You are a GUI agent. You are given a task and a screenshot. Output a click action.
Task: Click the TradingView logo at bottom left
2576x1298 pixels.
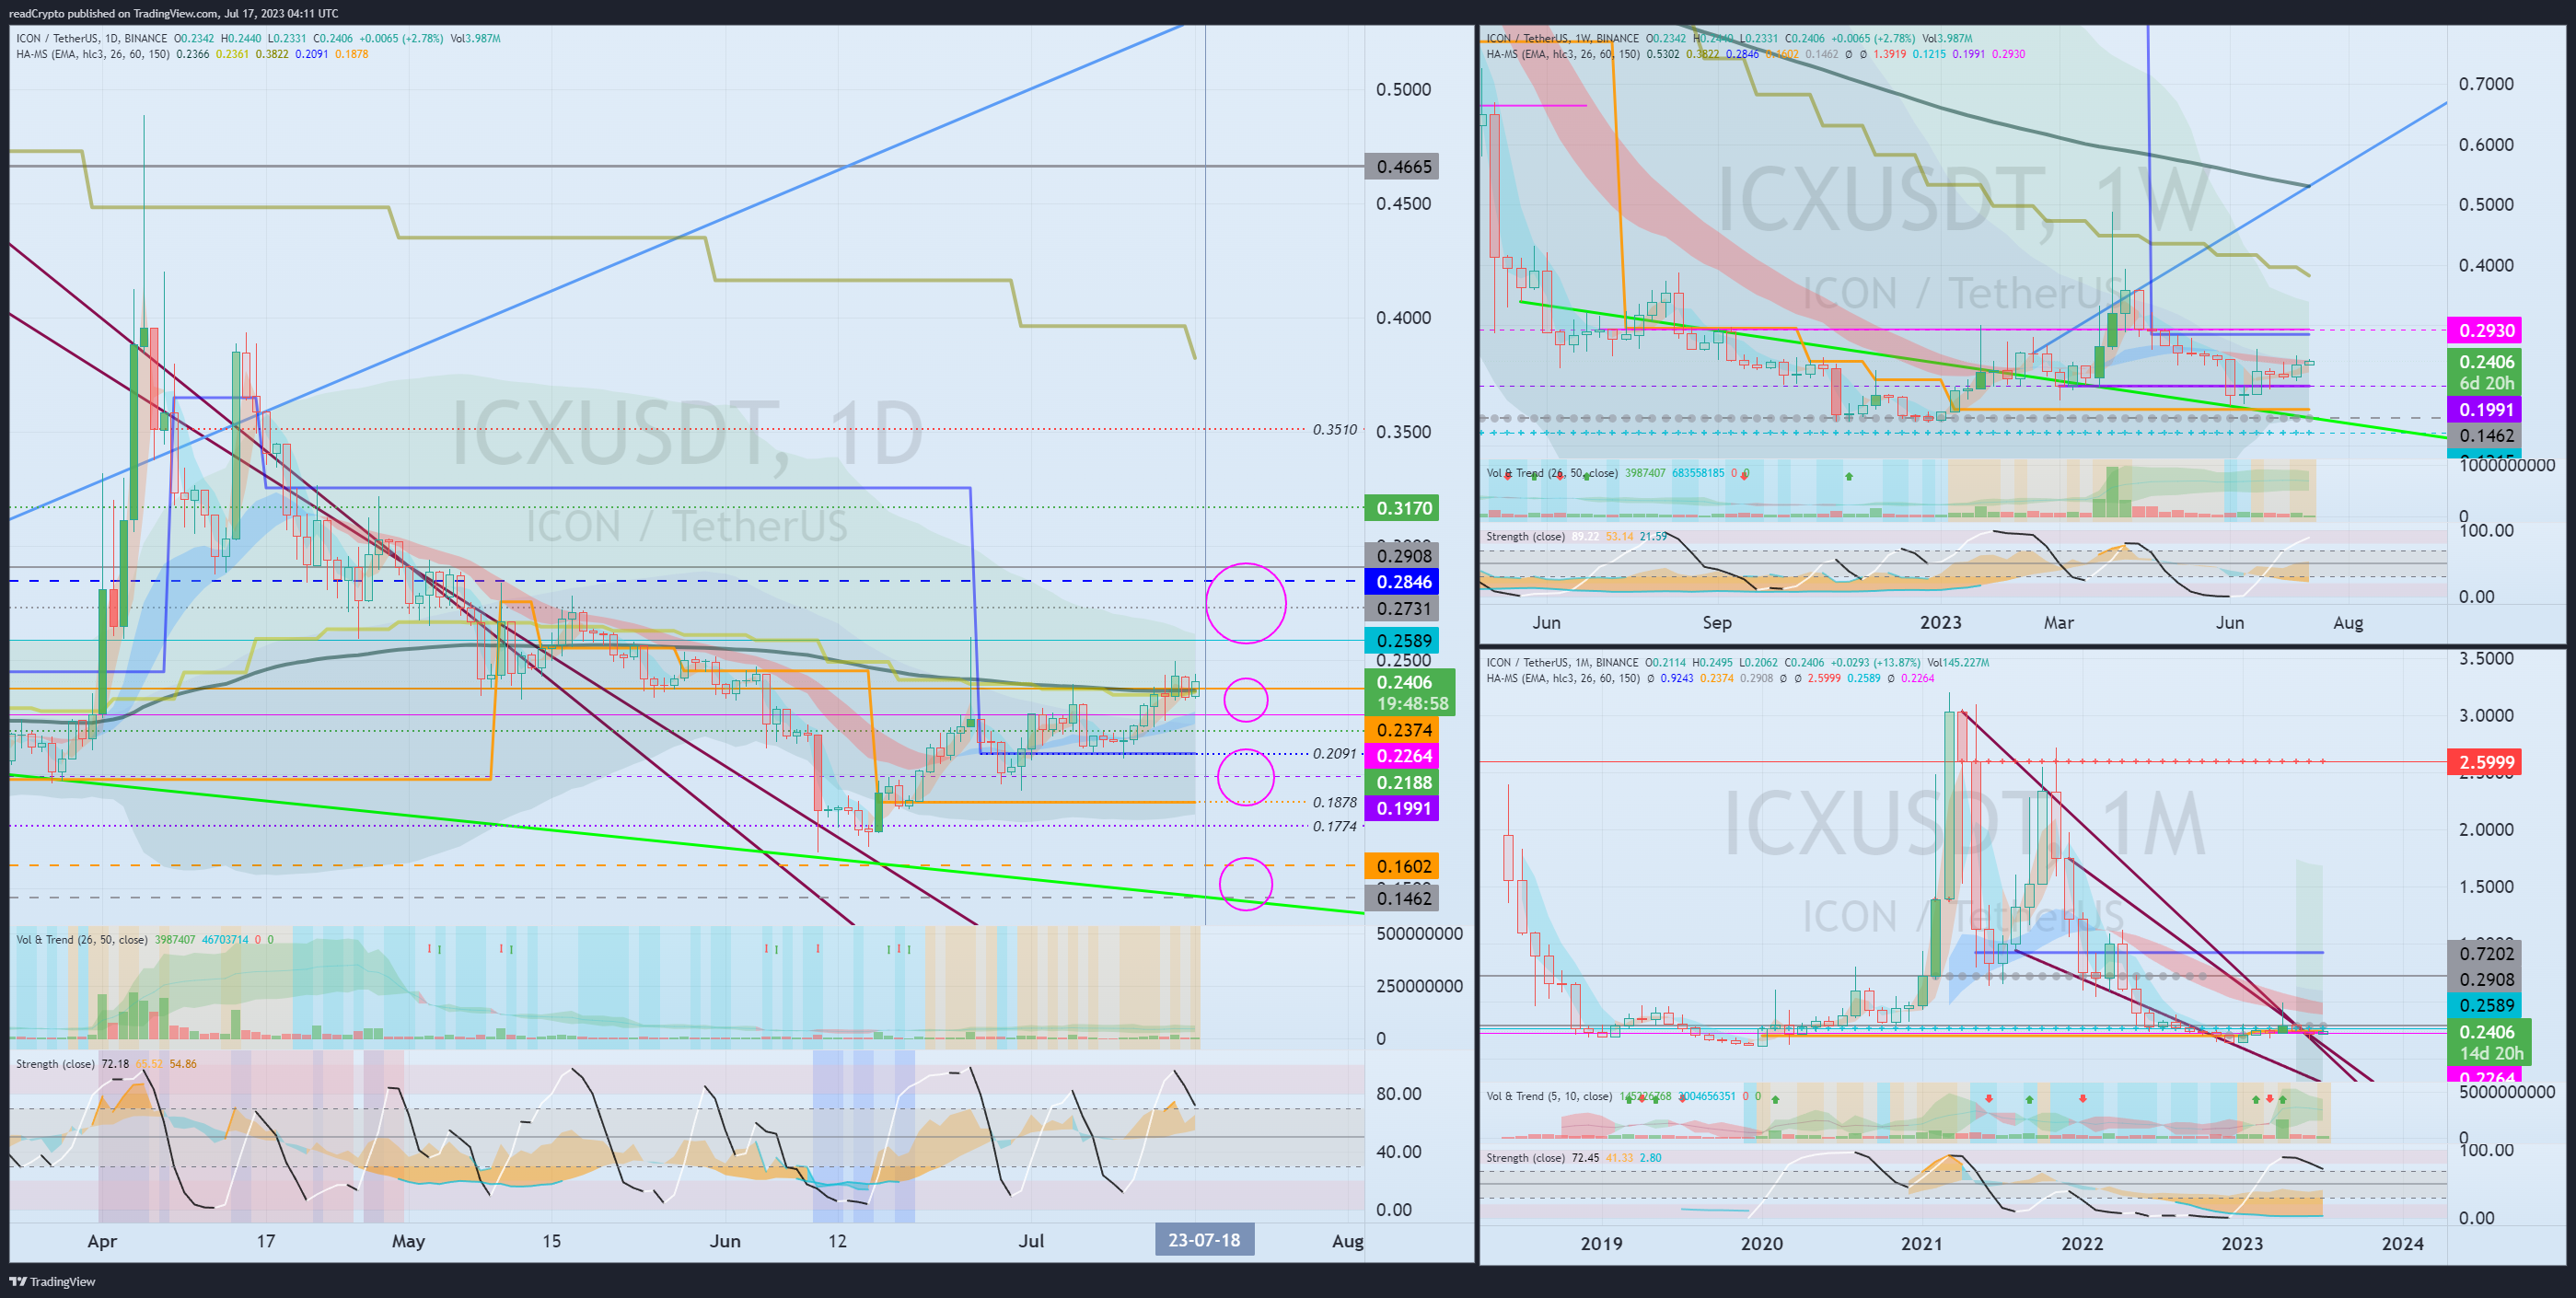click(x=52, y=1281)
